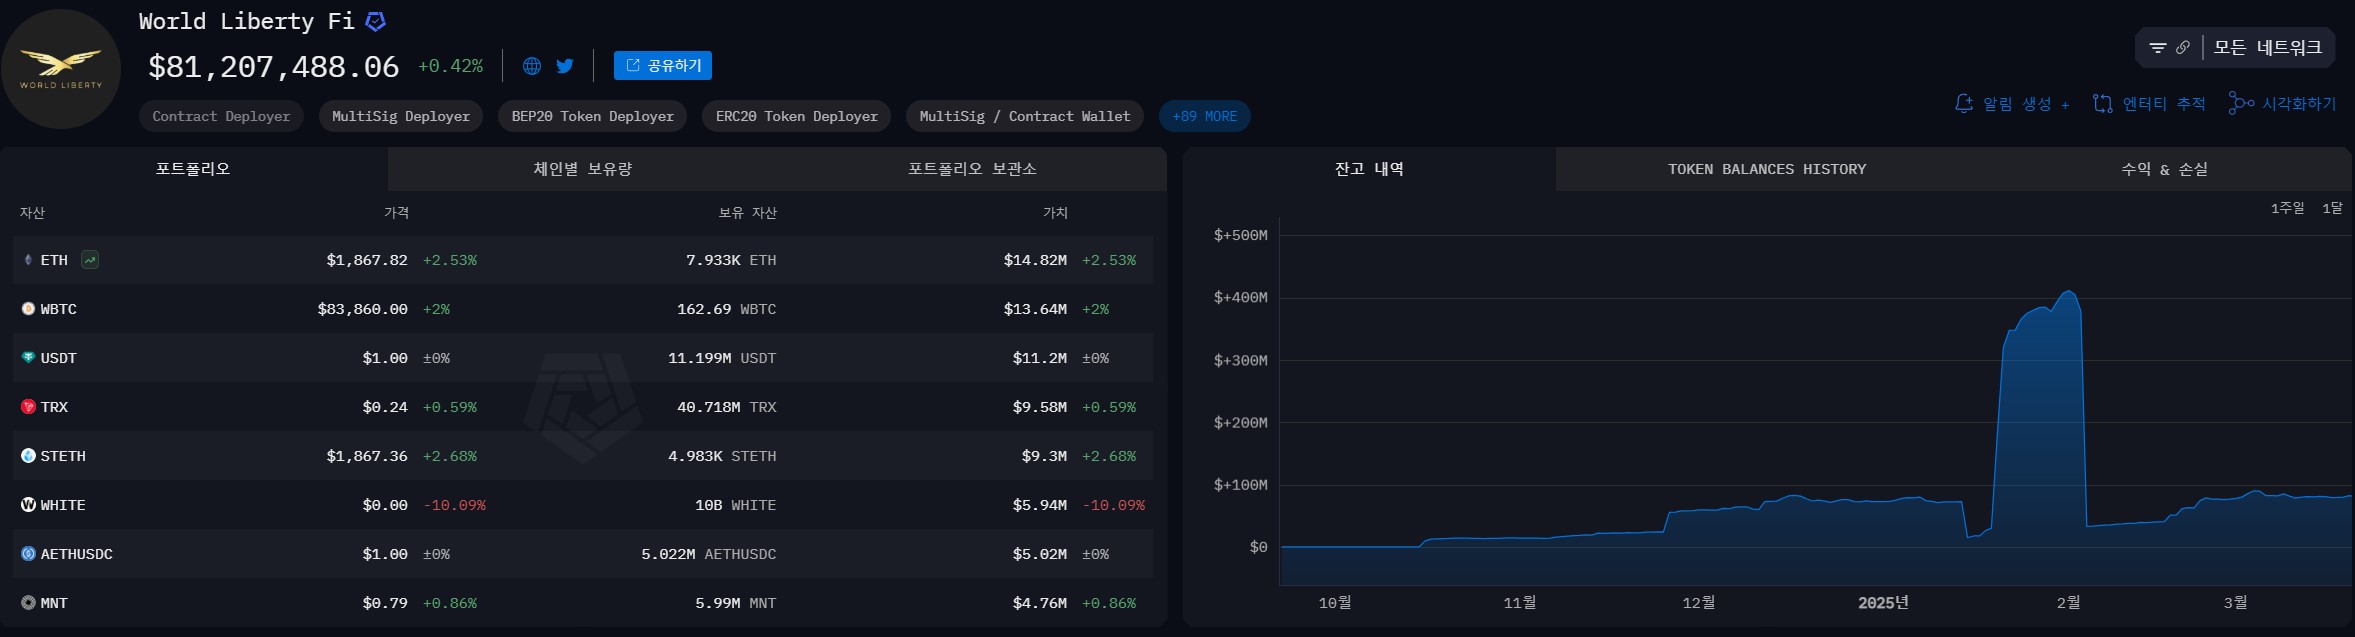Click the TRX token icon
The height and width of the screenshot is (637, 2355).
[28, 407]
